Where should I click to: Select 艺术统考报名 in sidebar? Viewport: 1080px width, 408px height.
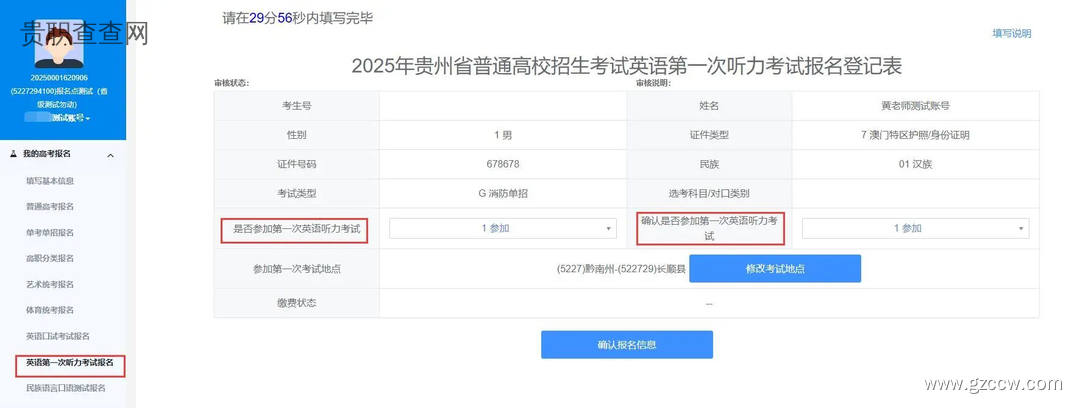click(50, 284)
